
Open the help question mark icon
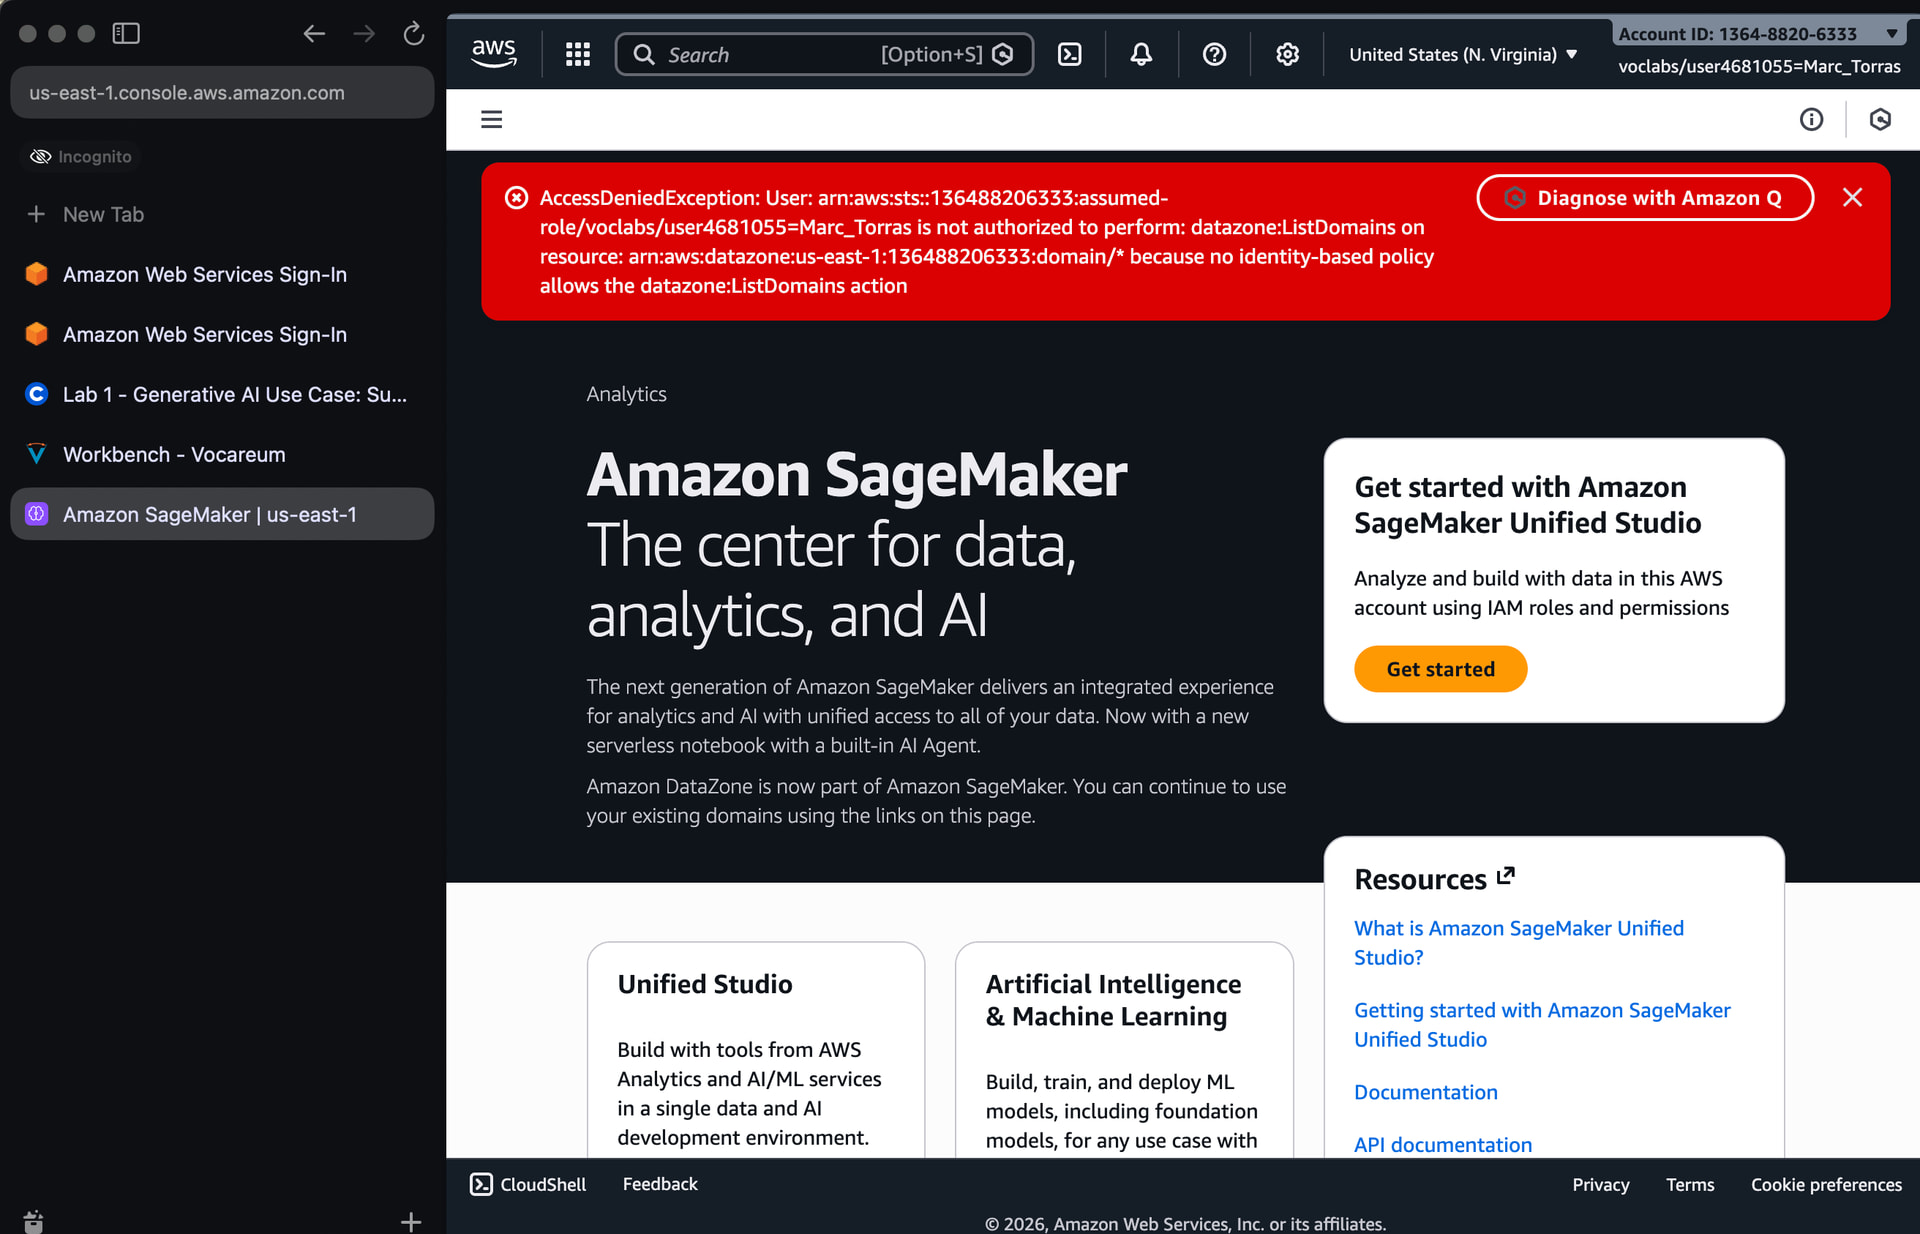(1214, 54)
